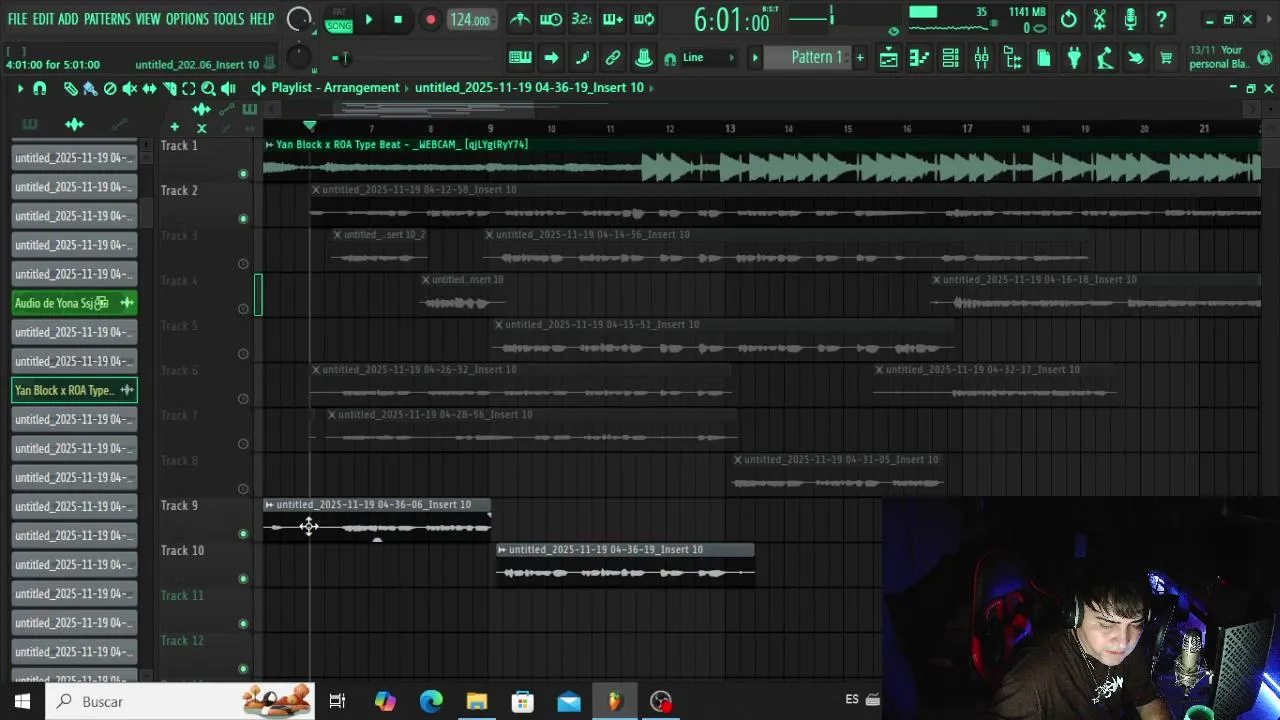Enable typing keyboard to piano
Viewport: 1280px width, 720px height.
tap(520, 58)
